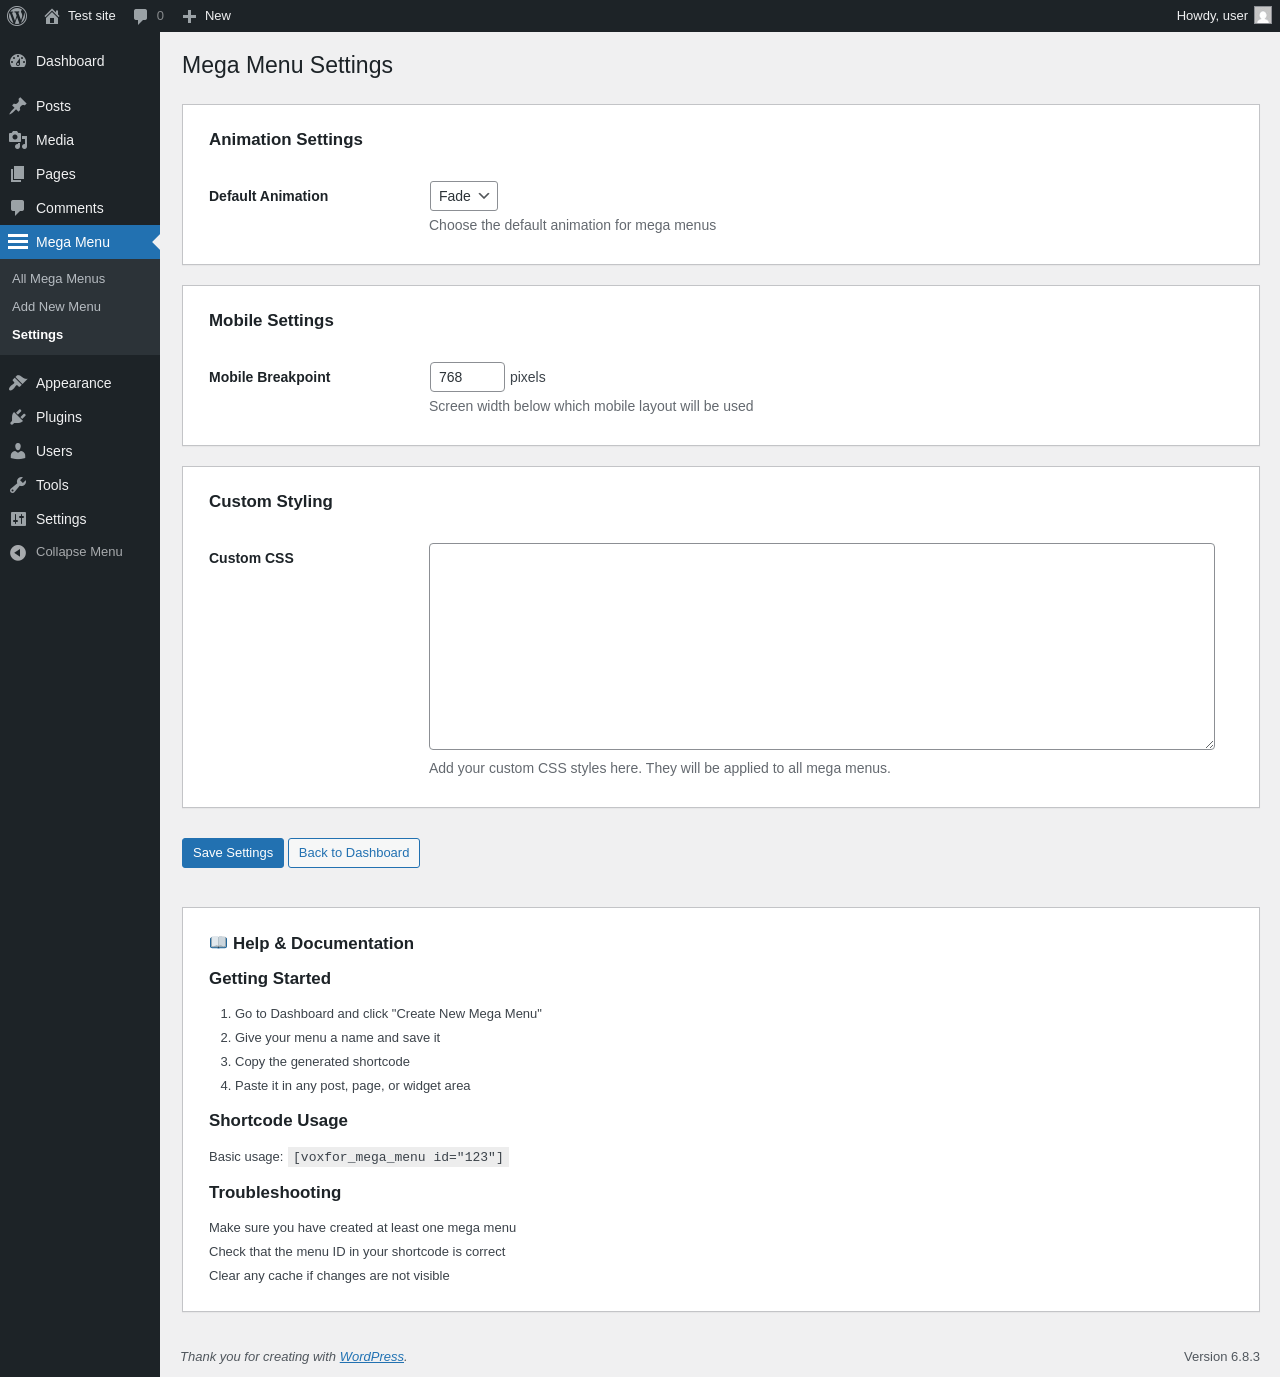Click the Version 6.8.3 footer text

pos(1222,1357)
